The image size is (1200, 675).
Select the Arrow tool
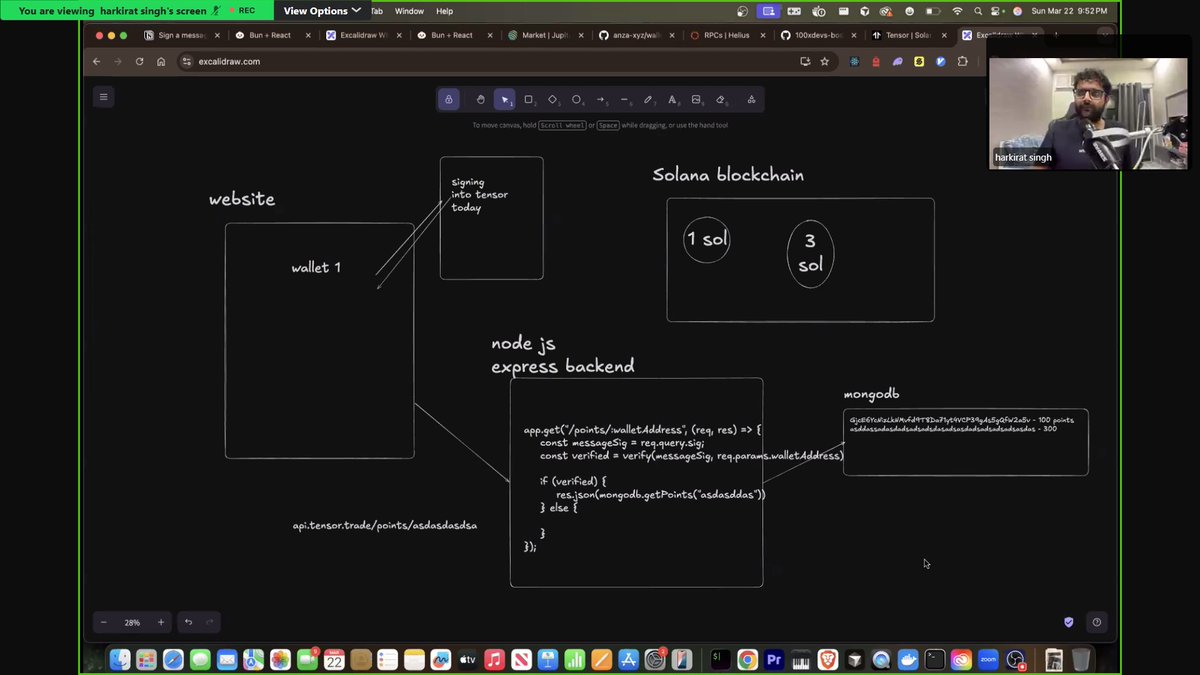600,99
